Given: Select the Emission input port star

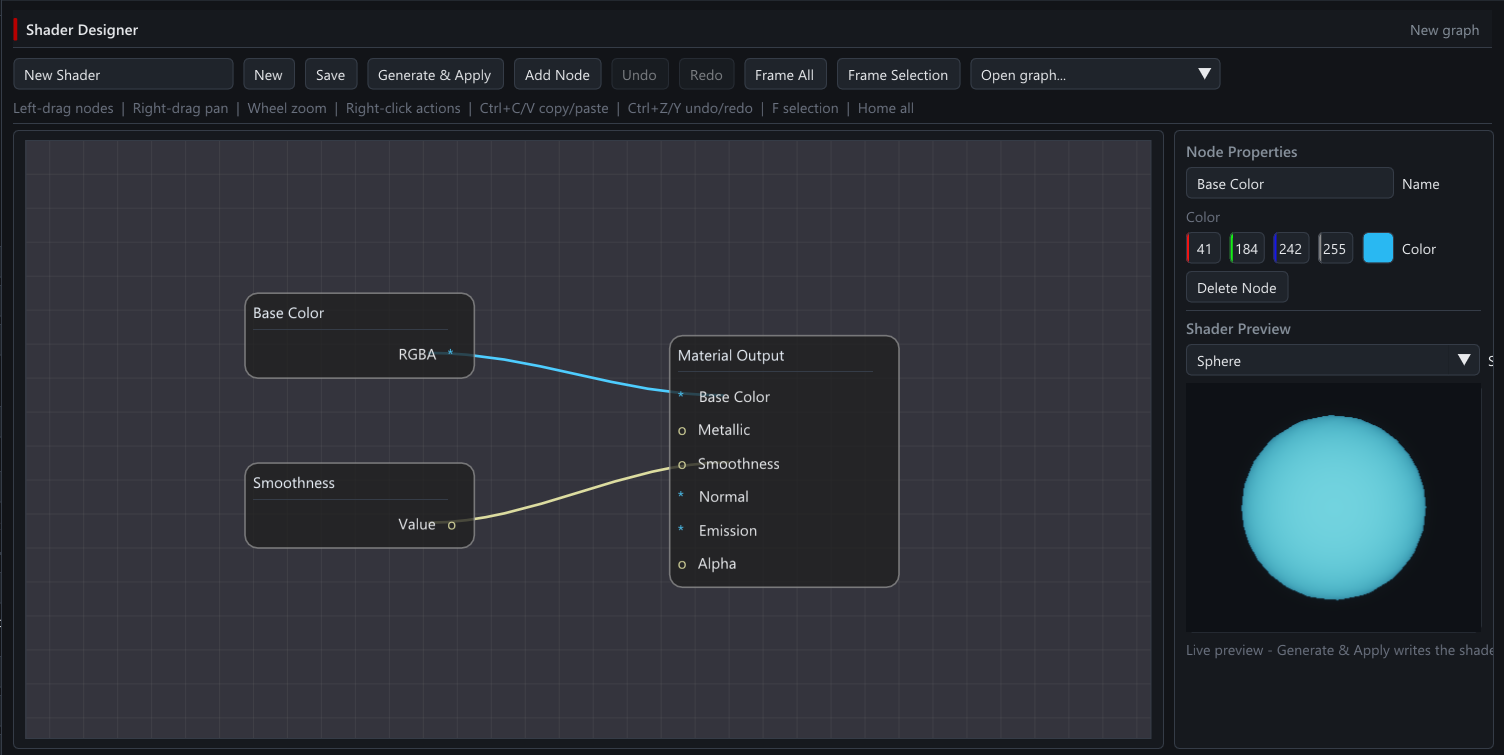Looking at the screenshot, I should pos(681,531).
